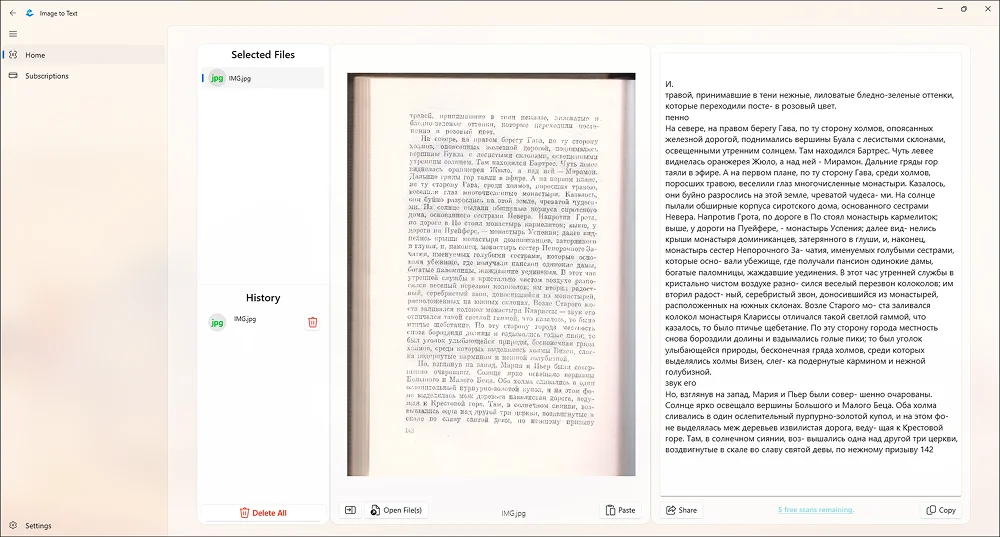1000x537 pixels.
Task: Go back using the back arrow
Action: click(x=13, y=13)
